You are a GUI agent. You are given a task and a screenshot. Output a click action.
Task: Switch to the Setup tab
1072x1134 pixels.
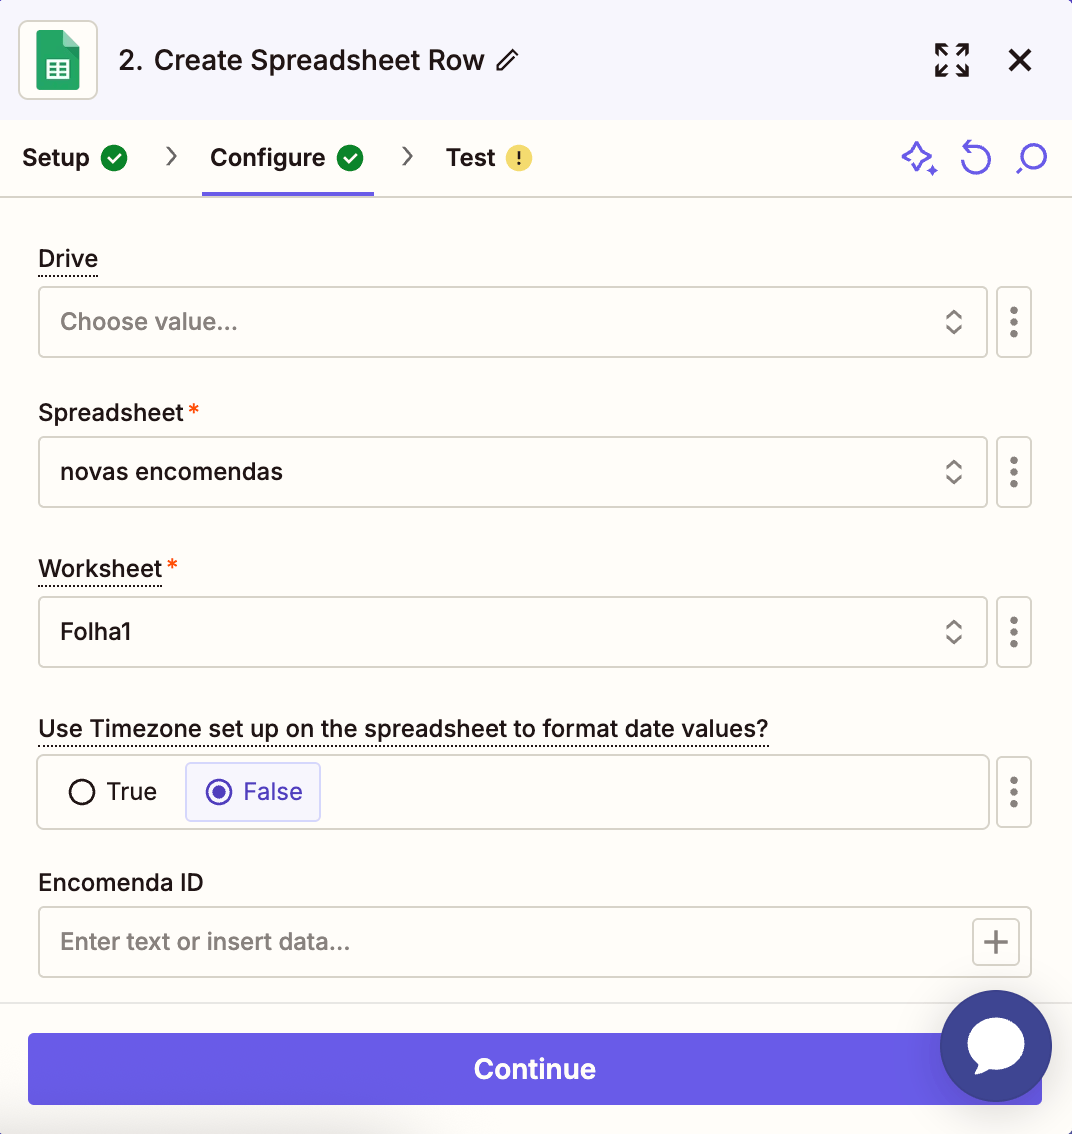pyautogui.click(x=74, y=158)
